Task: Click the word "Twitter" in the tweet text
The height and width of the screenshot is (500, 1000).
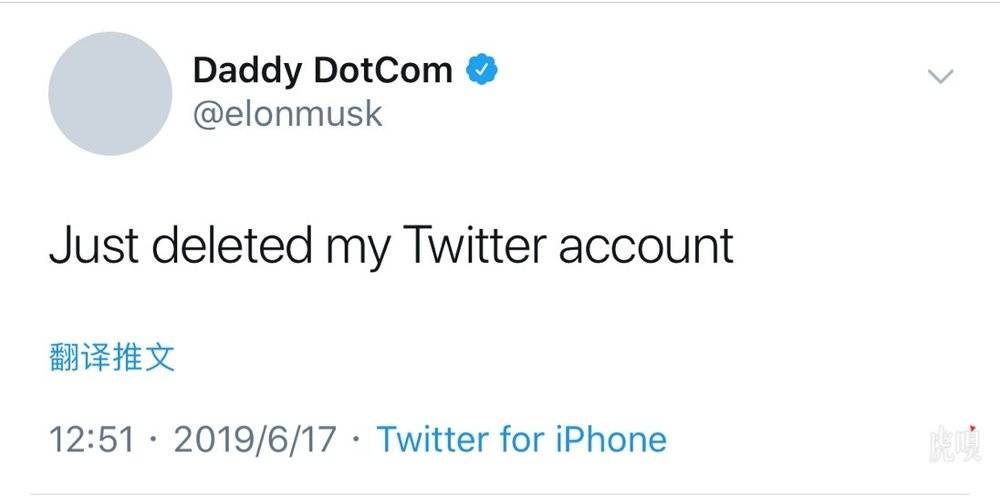Action: [x=475, y=245]
